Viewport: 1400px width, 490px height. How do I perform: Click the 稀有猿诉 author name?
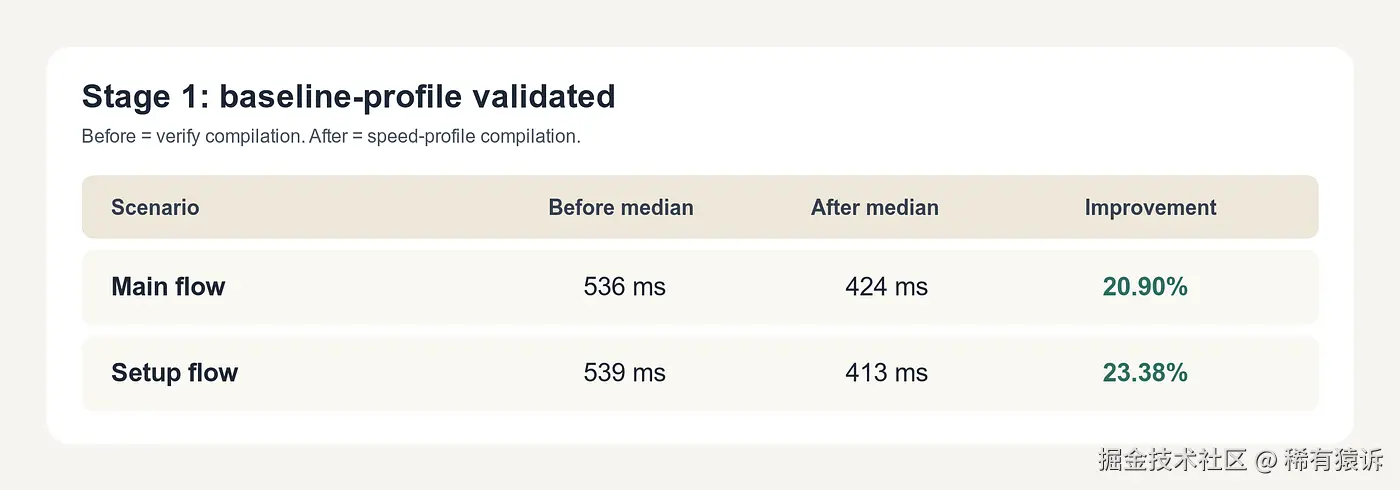[1334, 460]
